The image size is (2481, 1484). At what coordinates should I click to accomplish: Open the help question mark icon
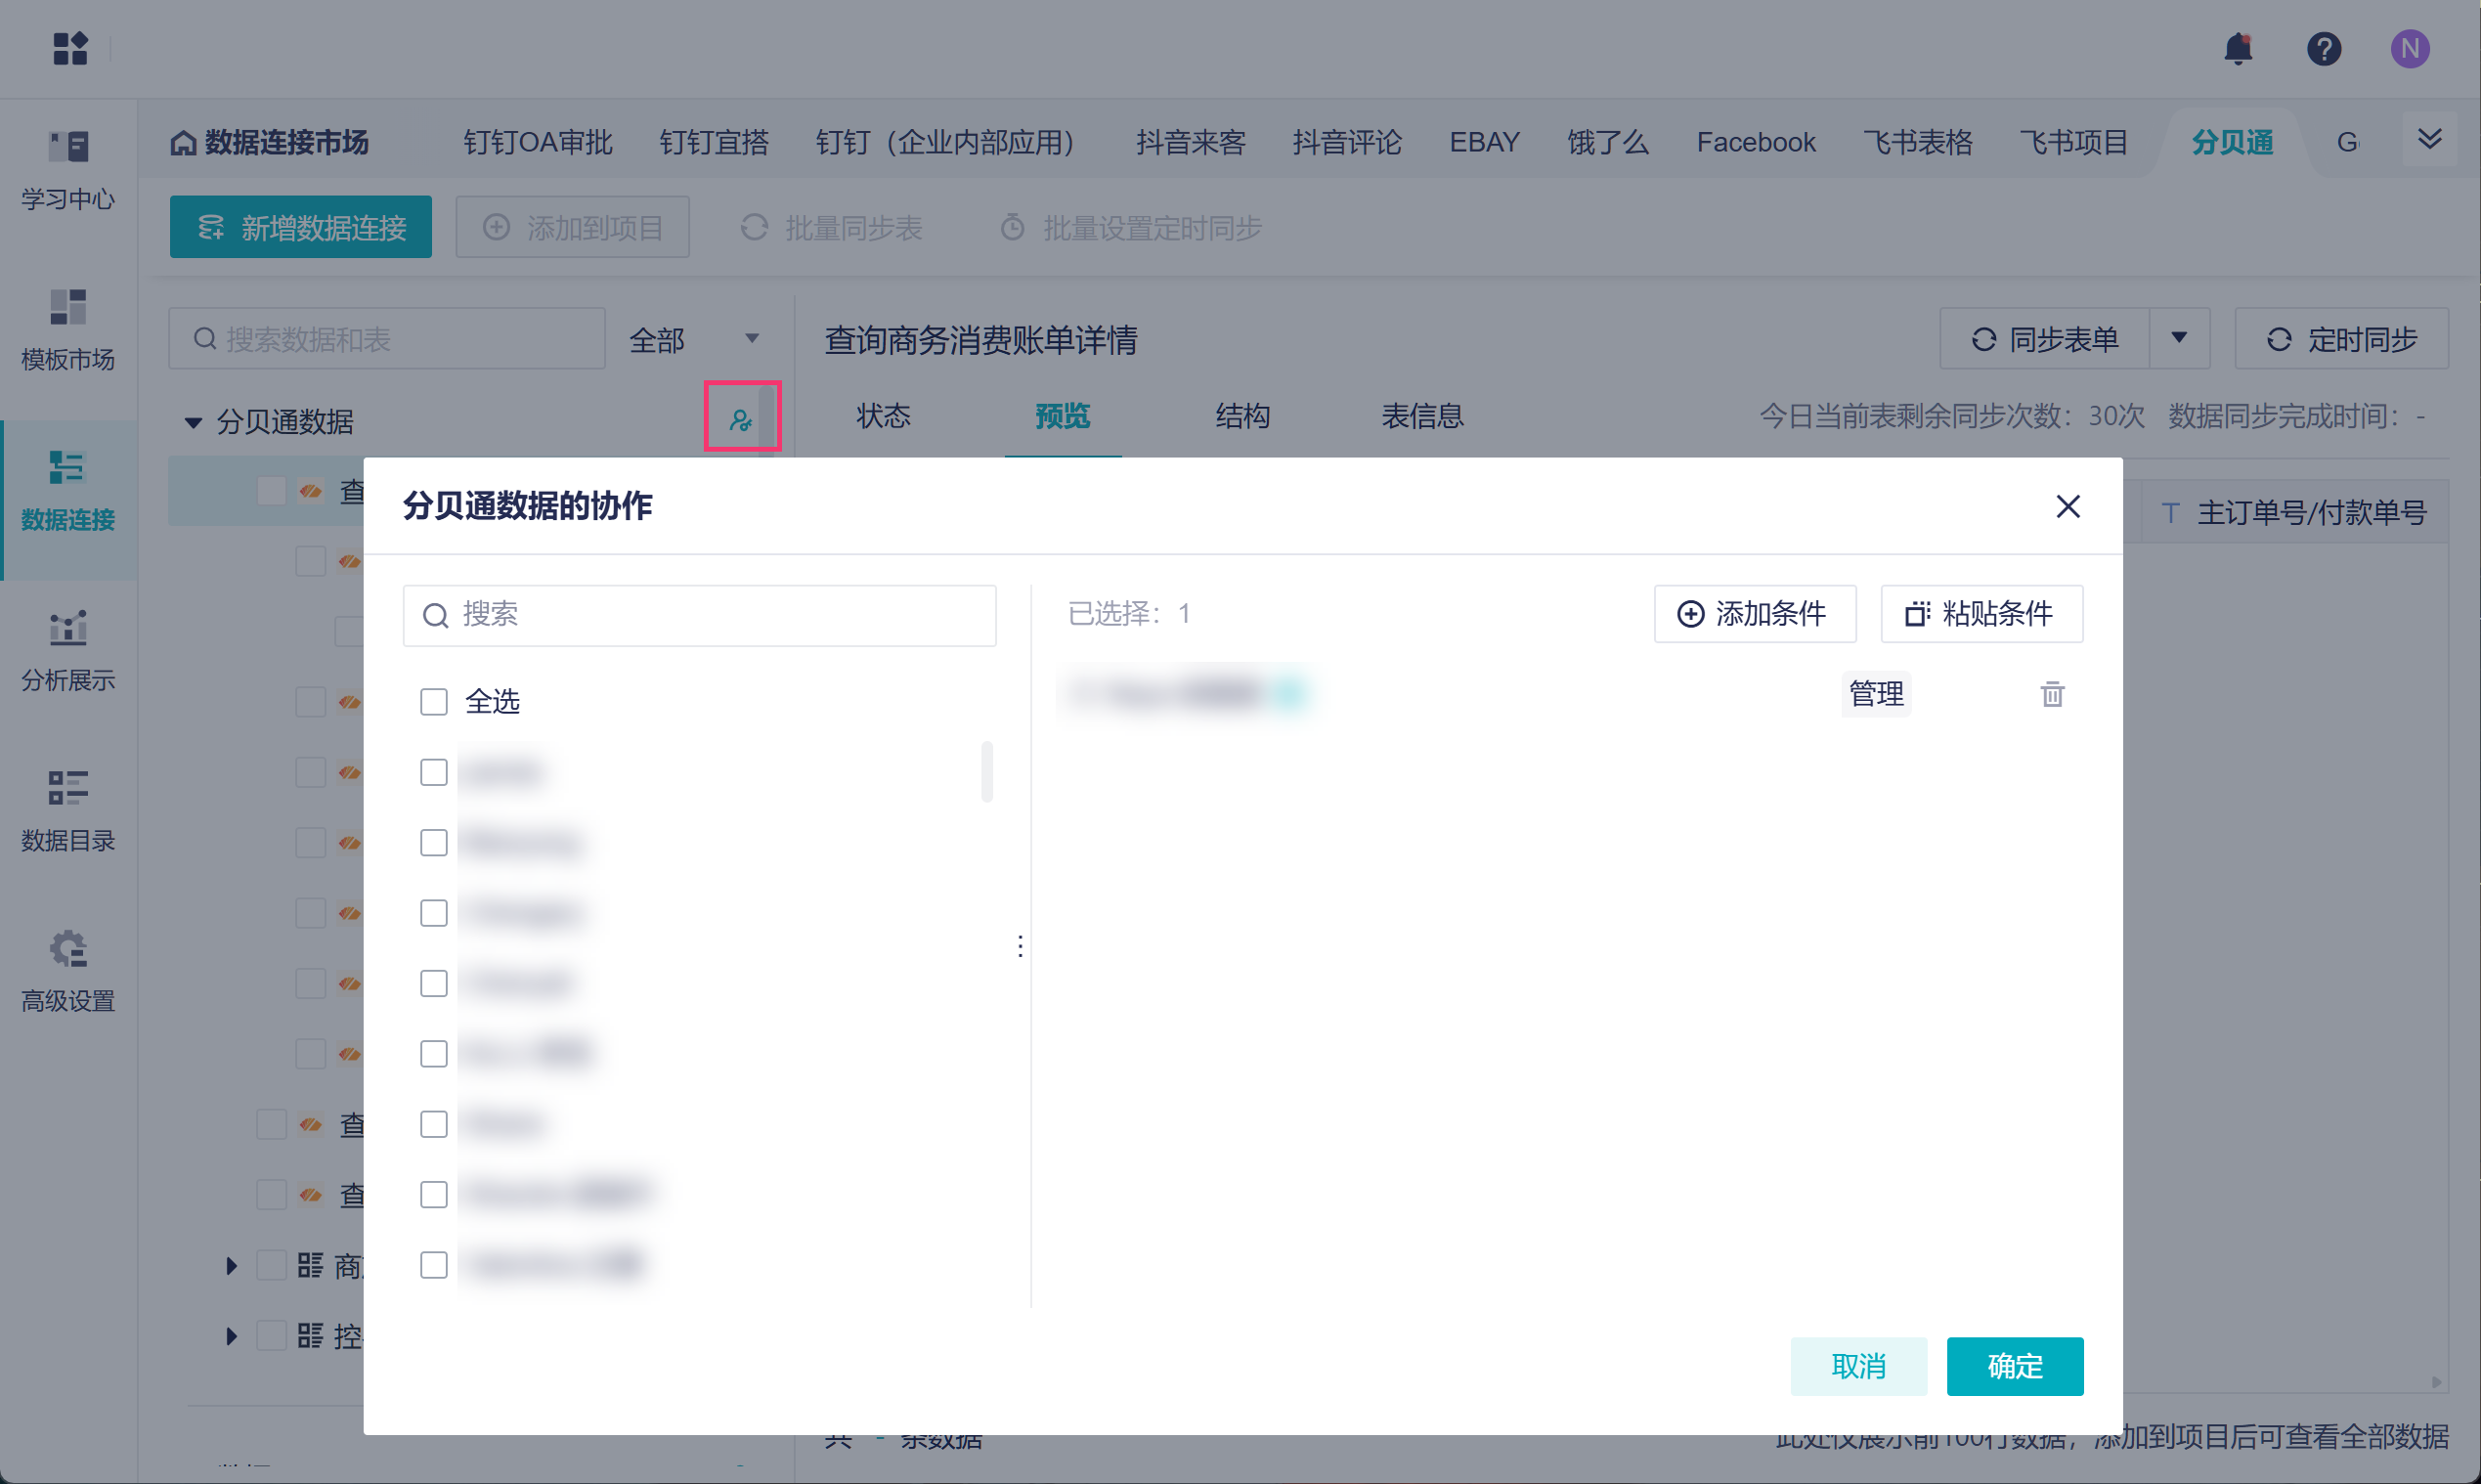click(2324, 48)
